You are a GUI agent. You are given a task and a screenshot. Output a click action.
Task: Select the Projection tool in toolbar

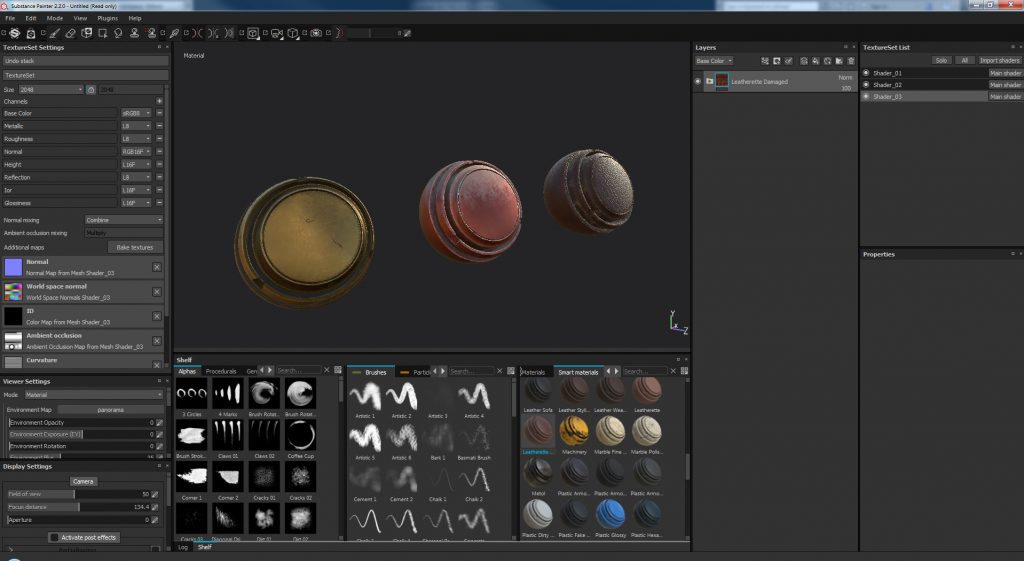click(x=86, y=33)
